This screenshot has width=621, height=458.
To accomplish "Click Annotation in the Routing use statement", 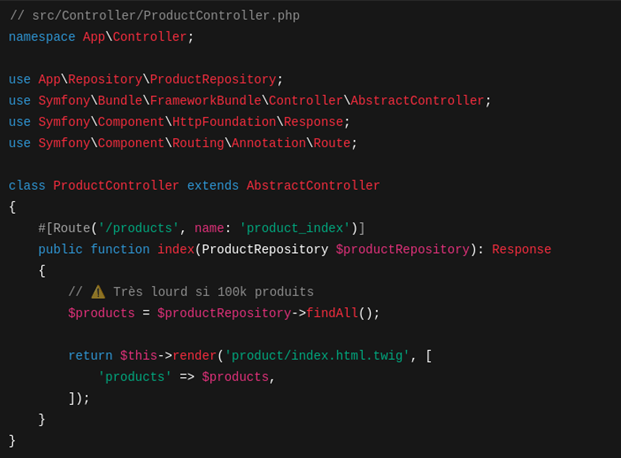I will click(269, 143).
